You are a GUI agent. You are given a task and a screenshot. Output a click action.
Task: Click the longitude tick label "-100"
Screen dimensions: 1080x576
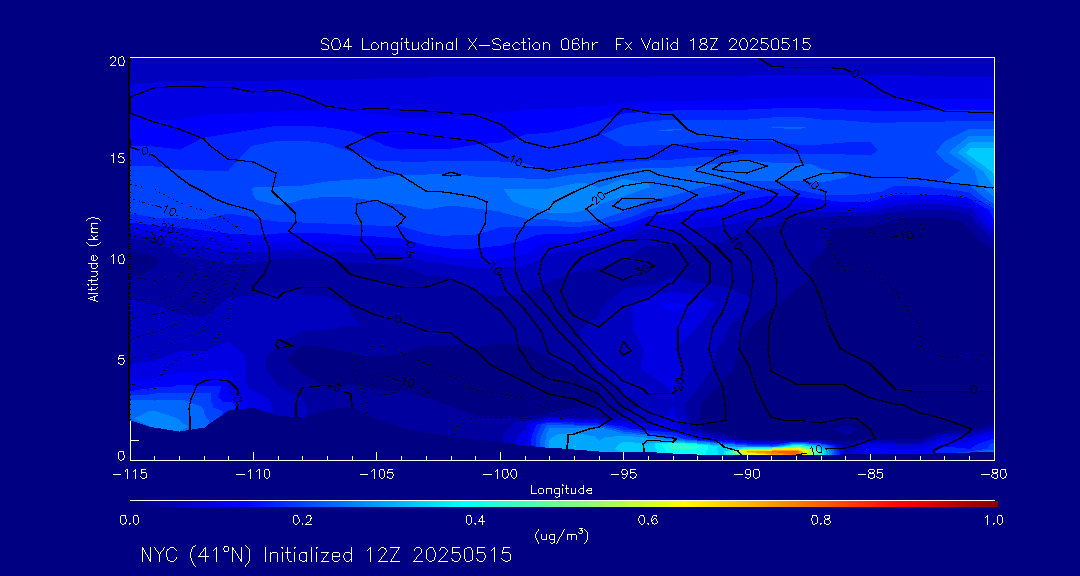click(500, 475)
